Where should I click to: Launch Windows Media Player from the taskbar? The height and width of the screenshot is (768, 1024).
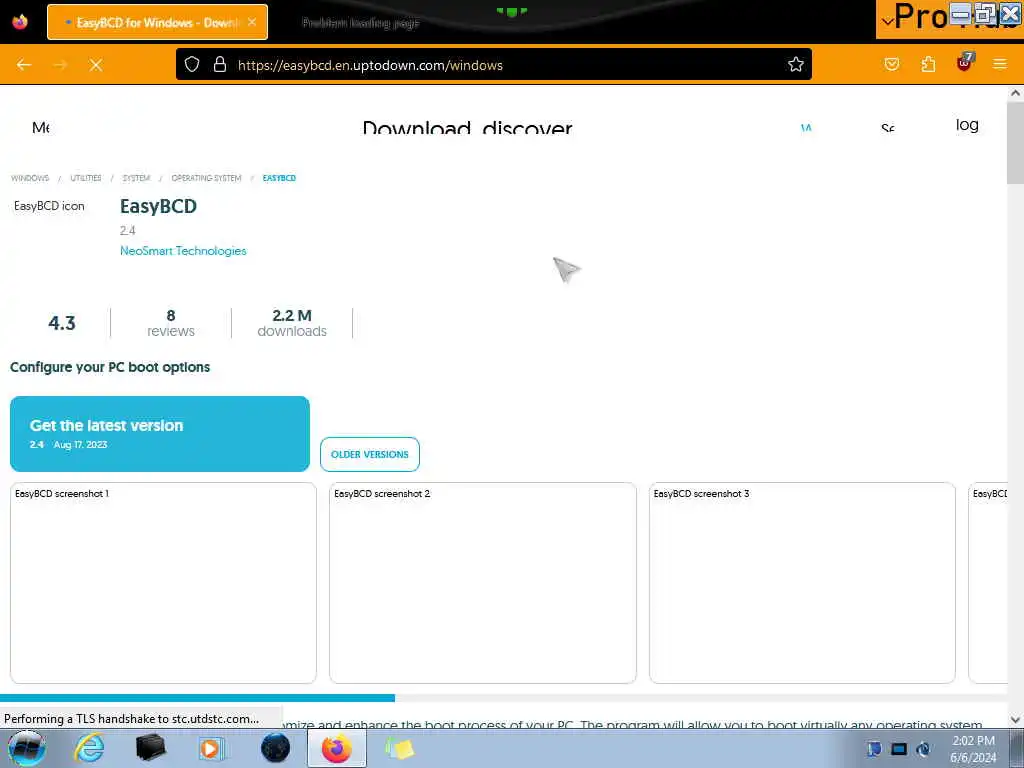212,748
